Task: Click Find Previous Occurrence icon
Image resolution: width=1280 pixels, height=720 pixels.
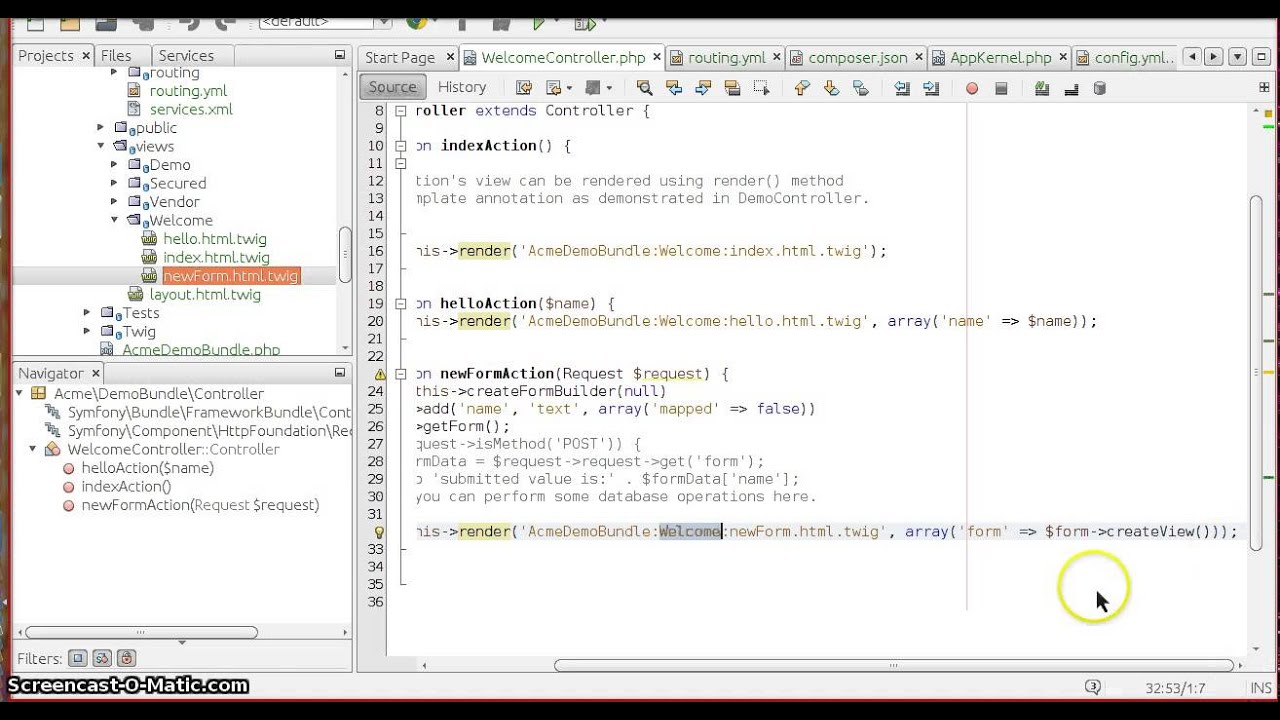Action: click(673, 88)
